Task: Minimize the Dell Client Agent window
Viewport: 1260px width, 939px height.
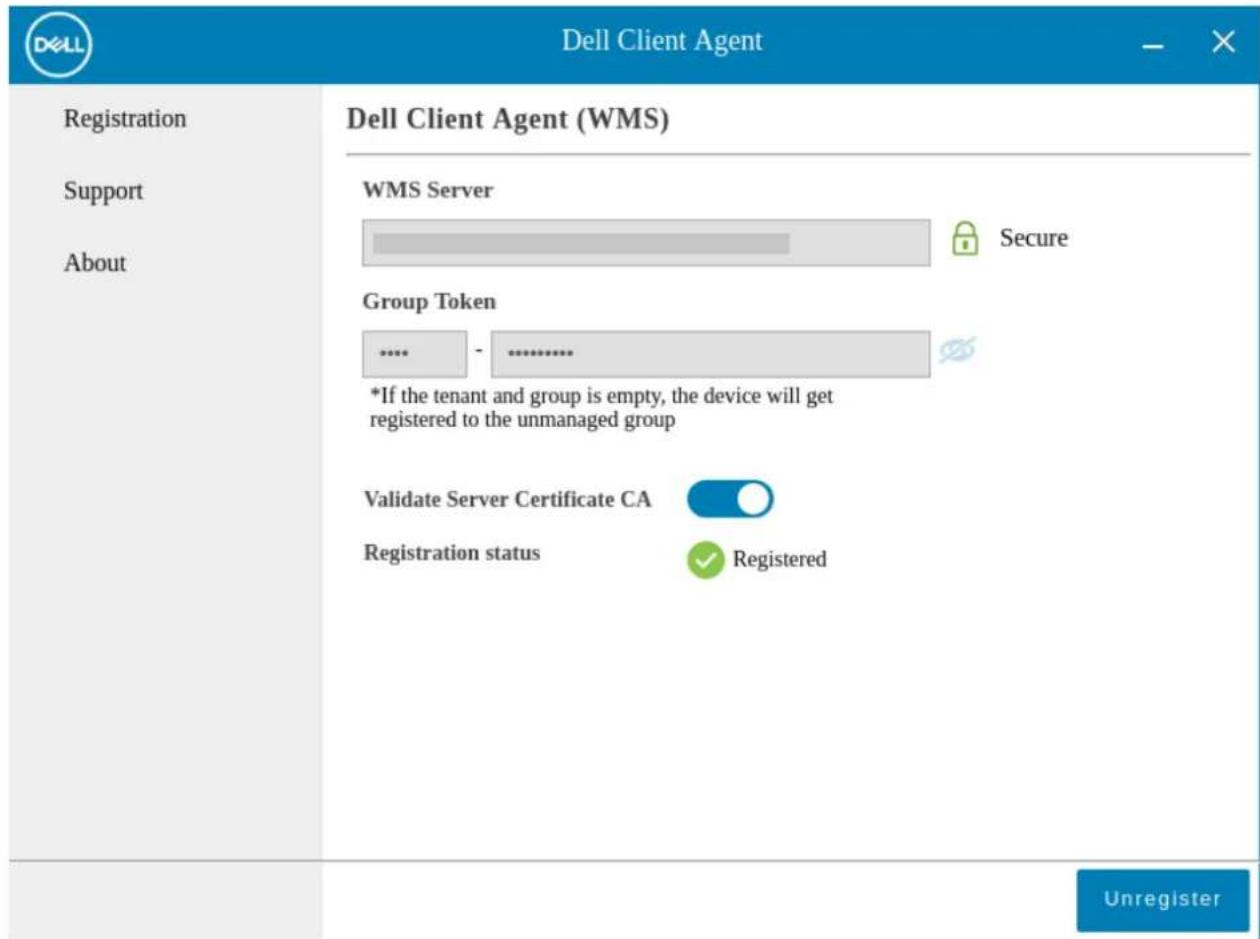Action: [x=1153, y=46]
